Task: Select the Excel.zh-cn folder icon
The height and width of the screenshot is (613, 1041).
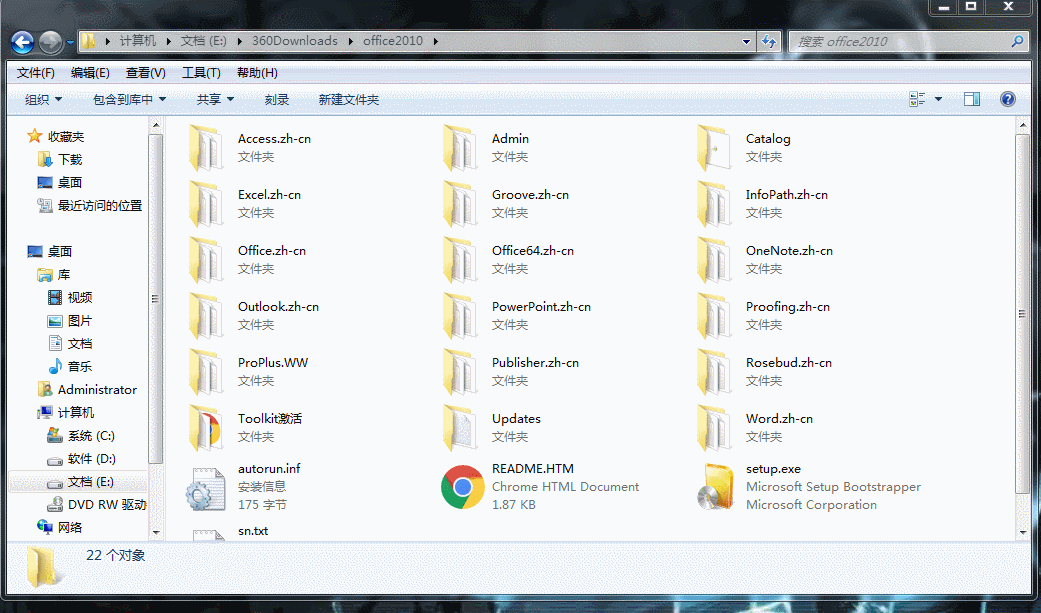Action: [206, 204]
